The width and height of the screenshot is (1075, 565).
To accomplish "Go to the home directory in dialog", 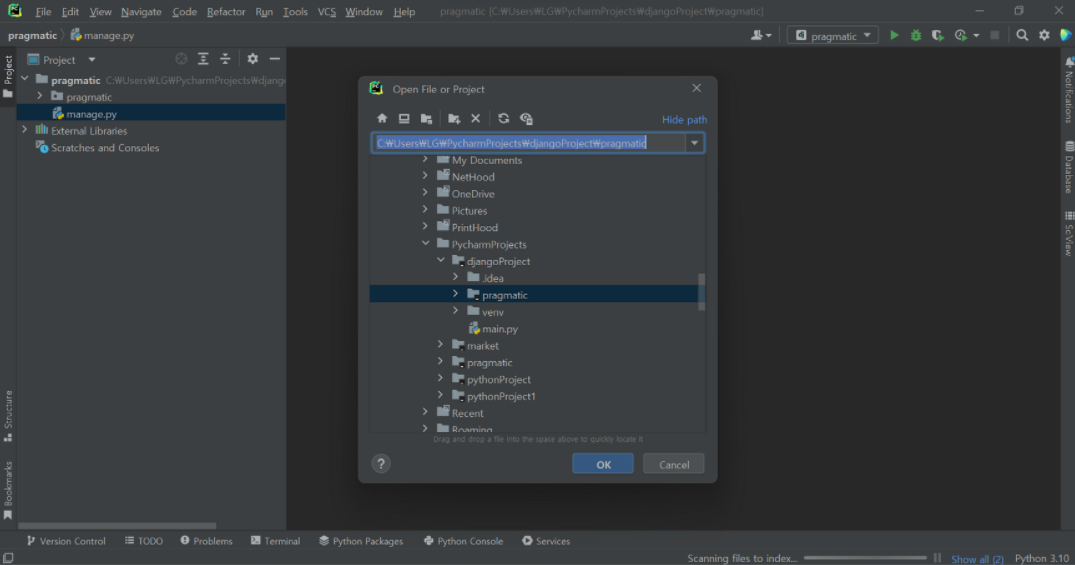I will coord(382,119).
